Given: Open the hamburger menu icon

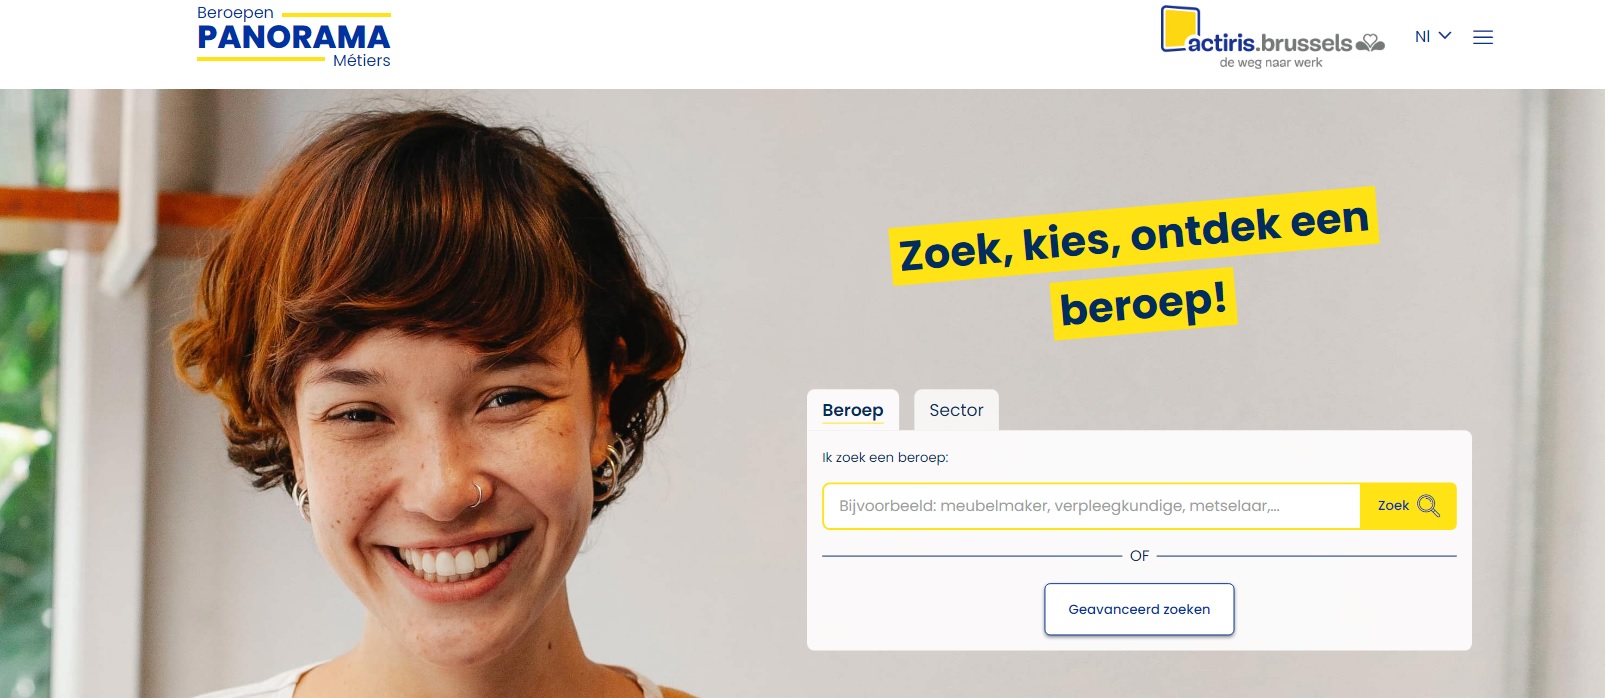Looking at the screenshot, I should [x=1483, y=37].
